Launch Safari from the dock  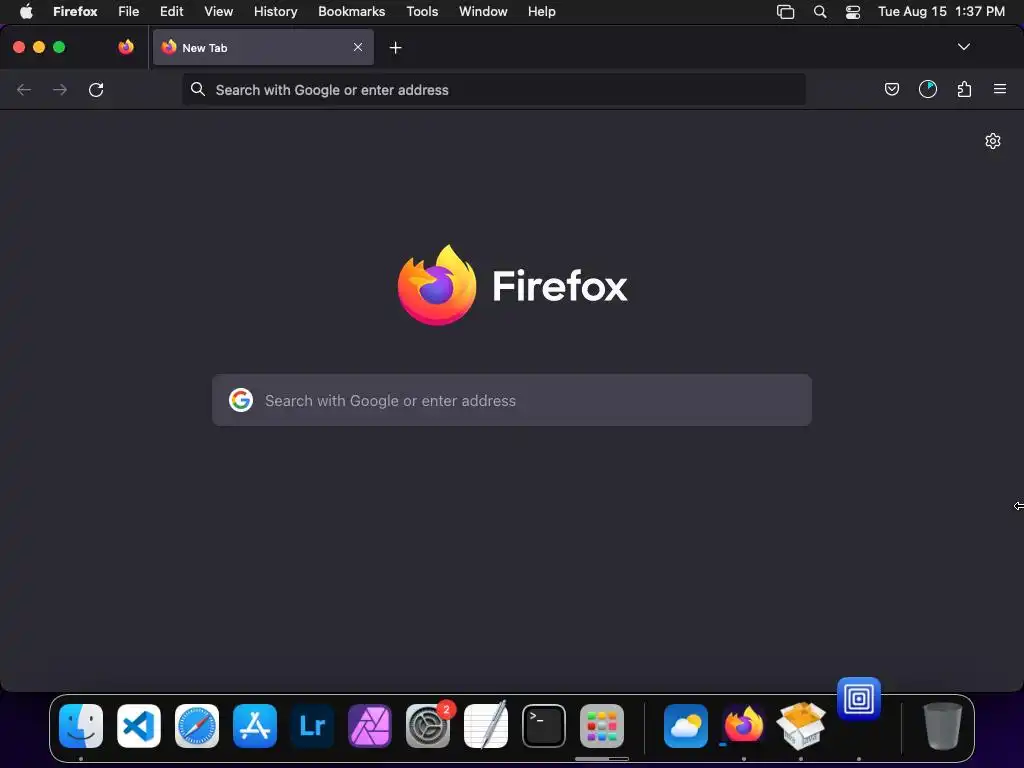click(x=197, y=726)
